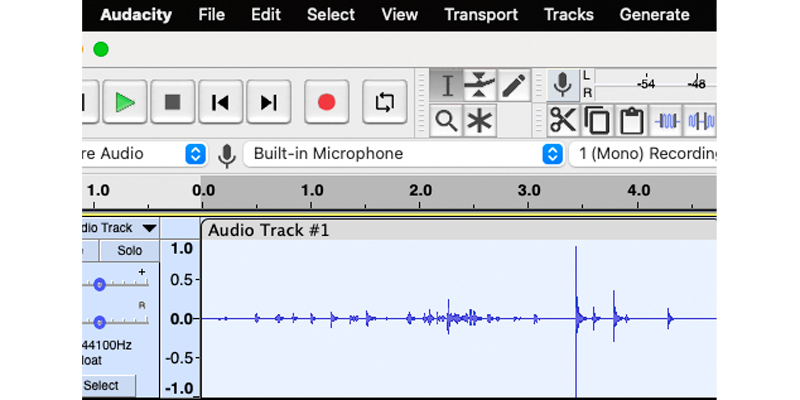The height and width of the screenshot is (400, 800).
Task: Click the green window zoom button
Action: click(101, 49)
